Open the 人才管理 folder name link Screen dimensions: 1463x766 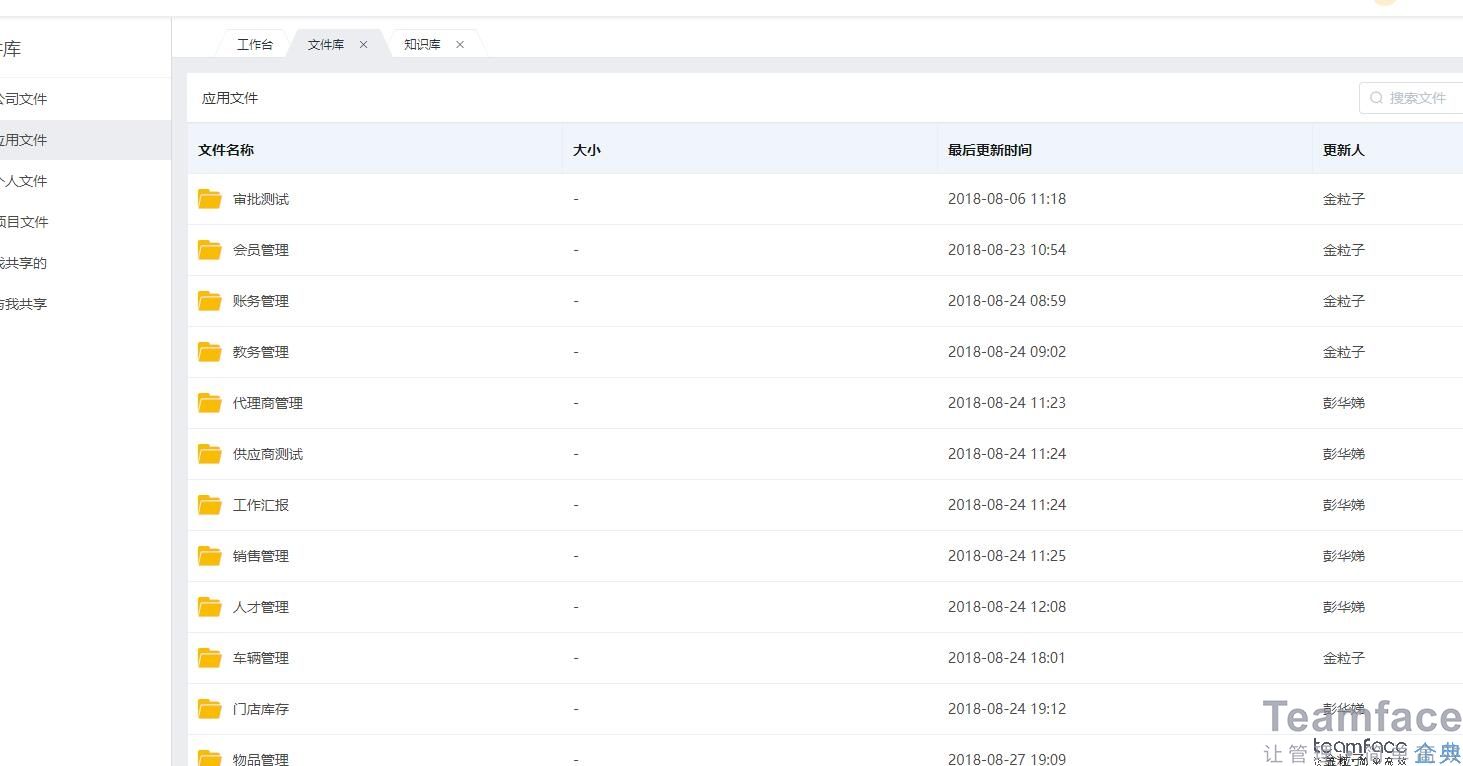pos(261,607)
